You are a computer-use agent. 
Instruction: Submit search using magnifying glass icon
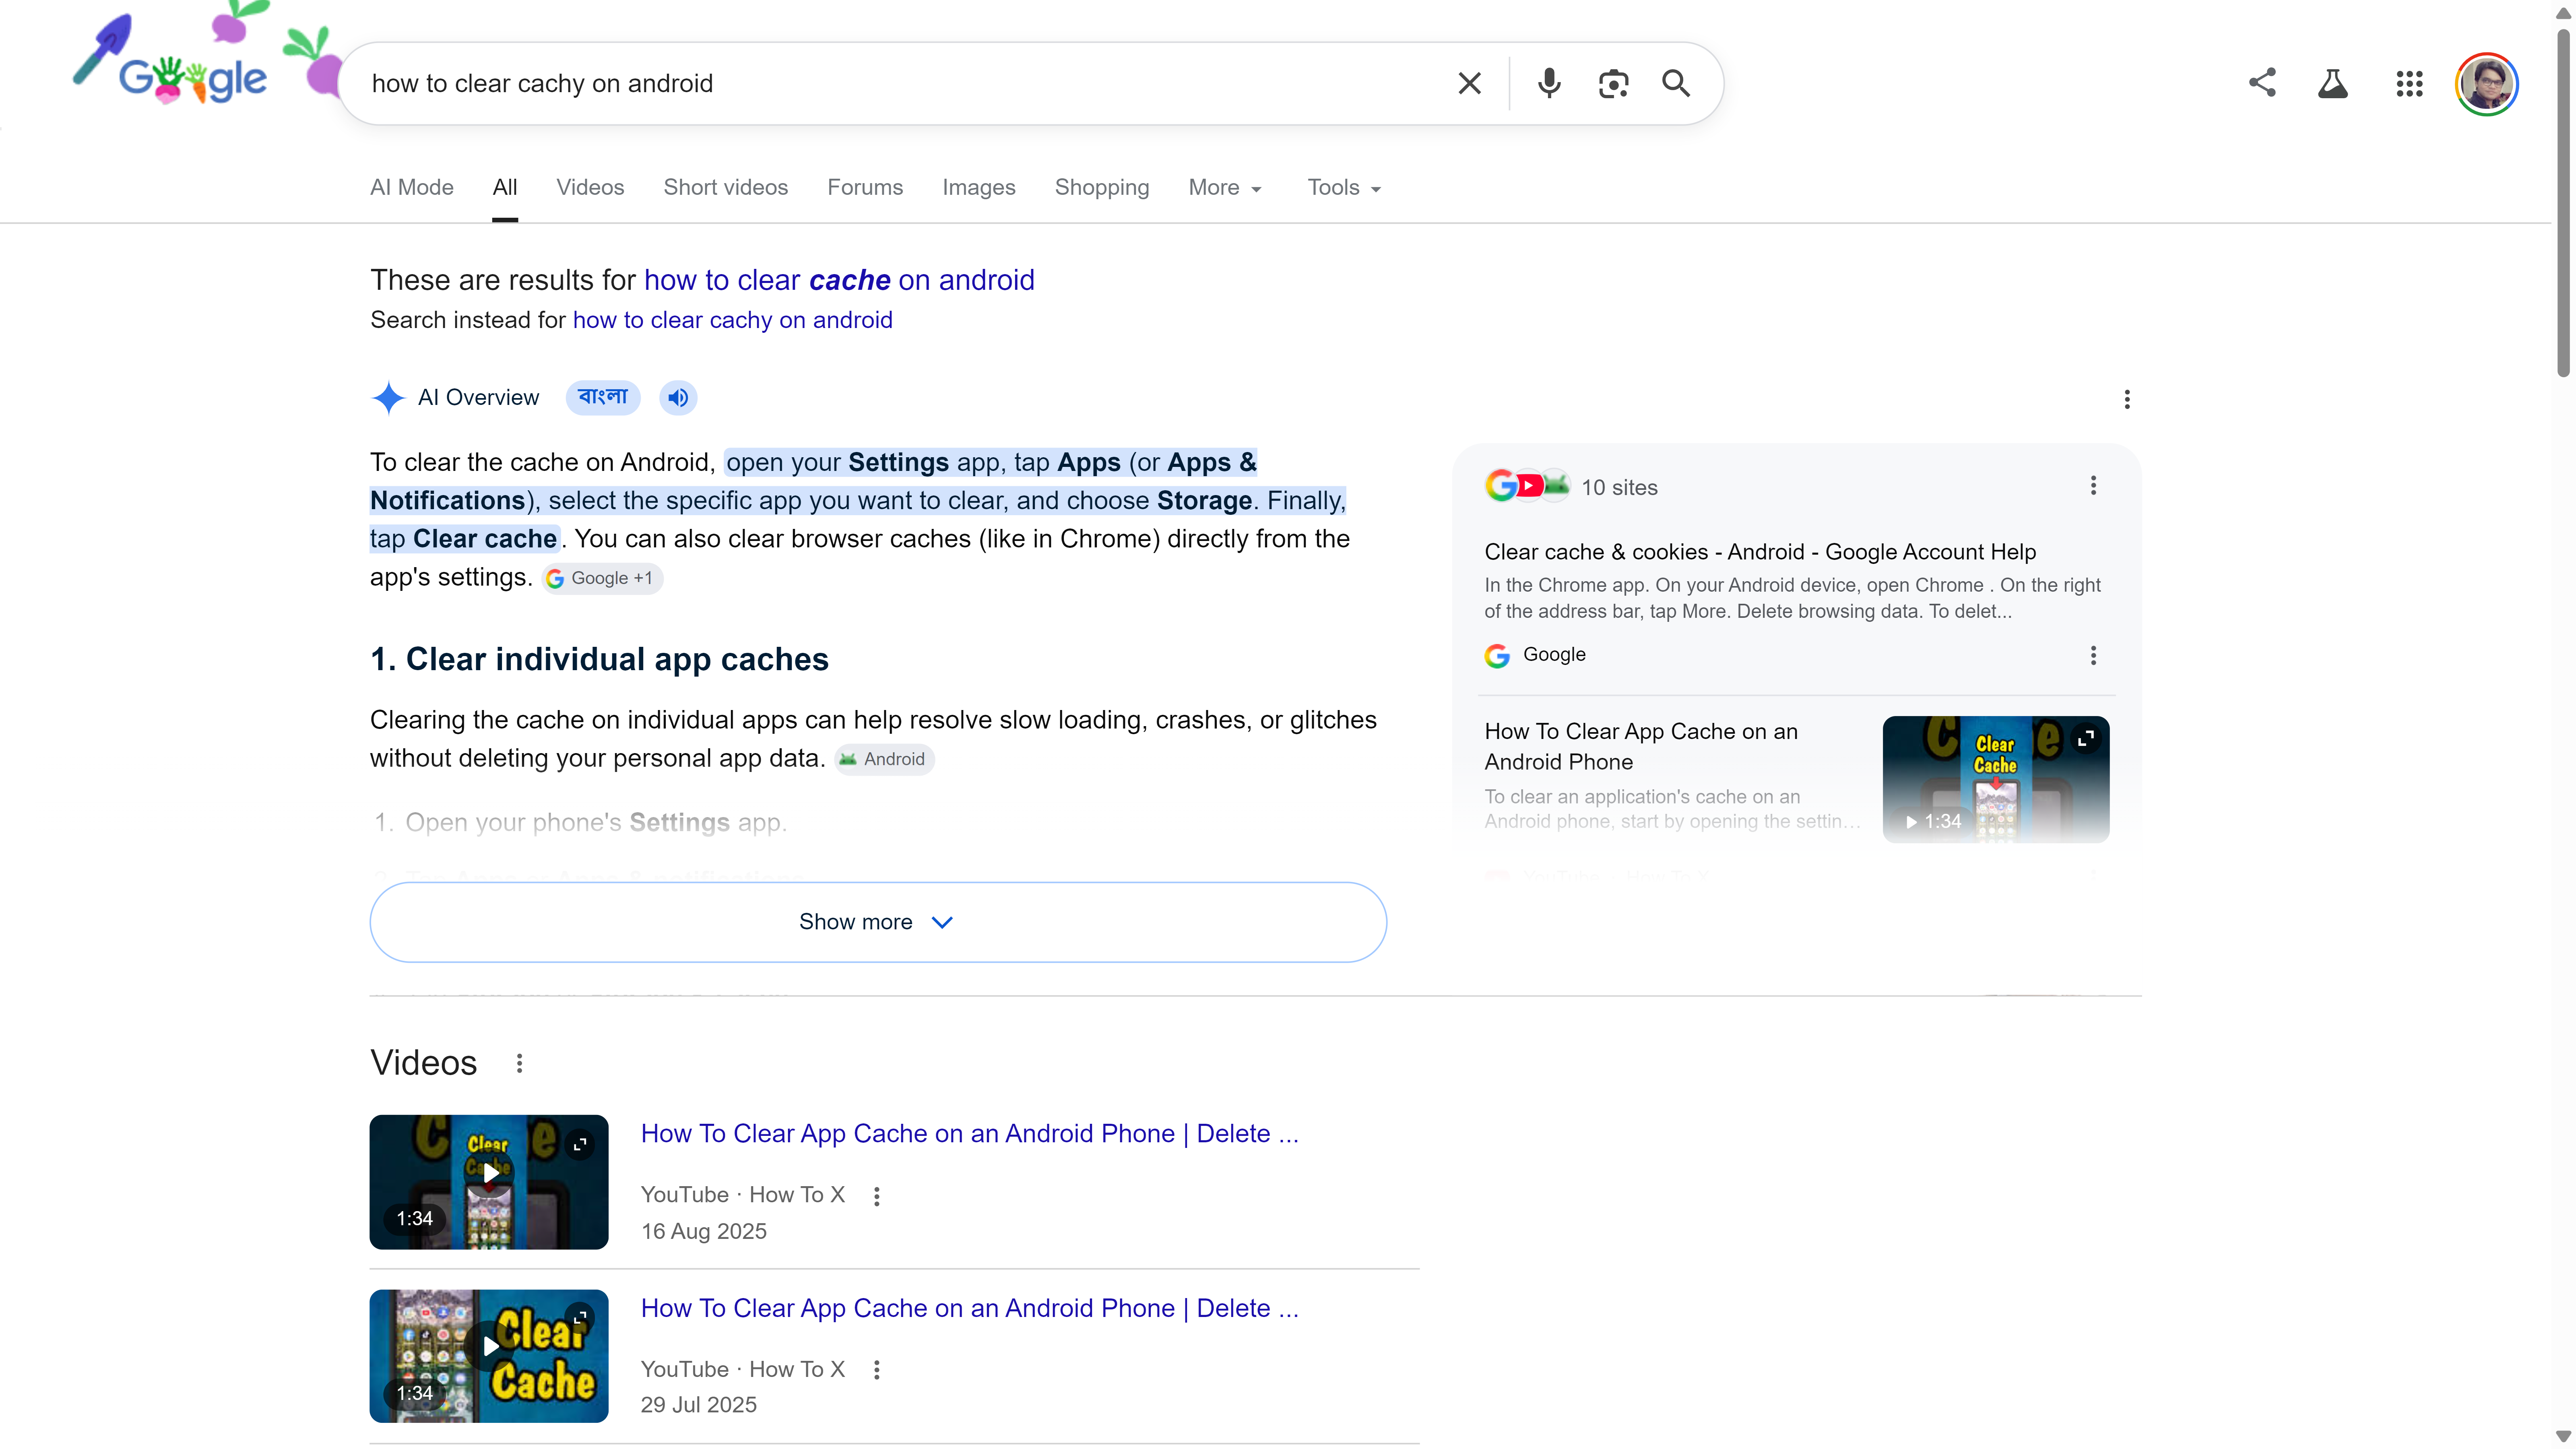tap(1676, 83)
